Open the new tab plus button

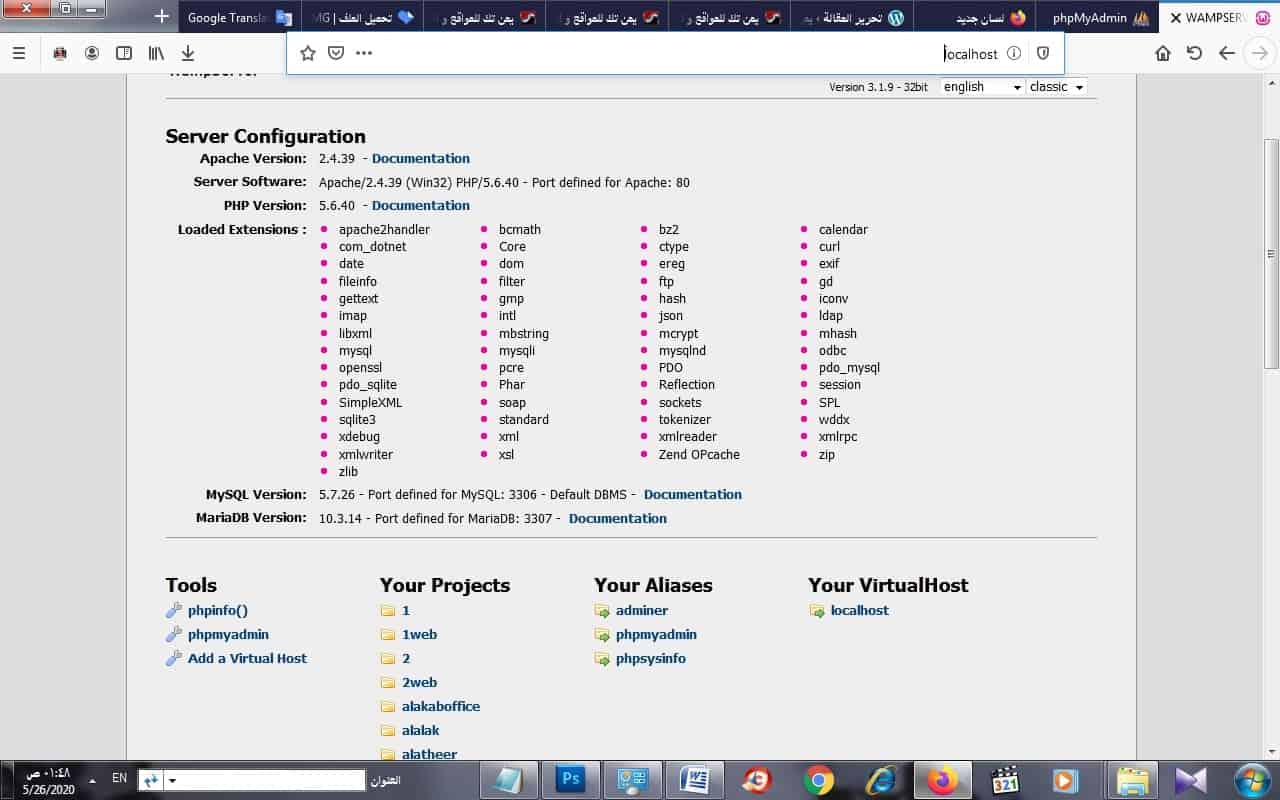[x=161, y=17]
